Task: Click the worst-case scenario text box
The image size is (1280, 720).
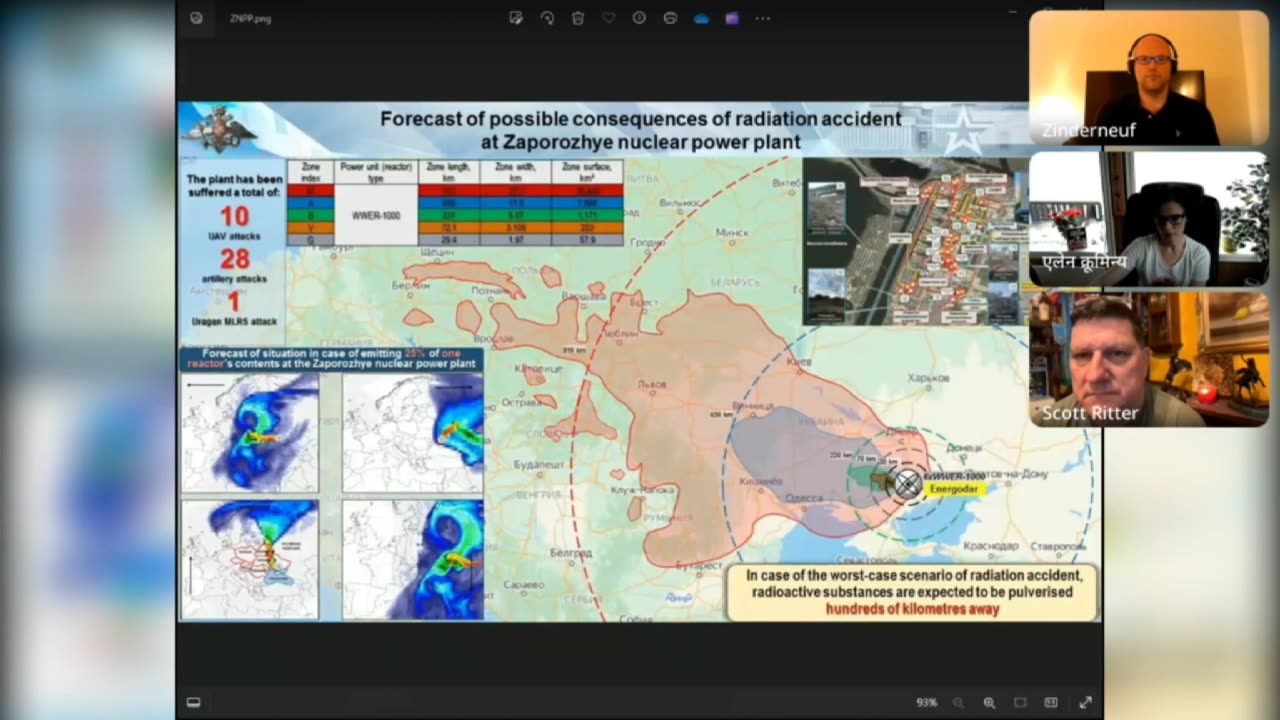Action: point(912,592)
